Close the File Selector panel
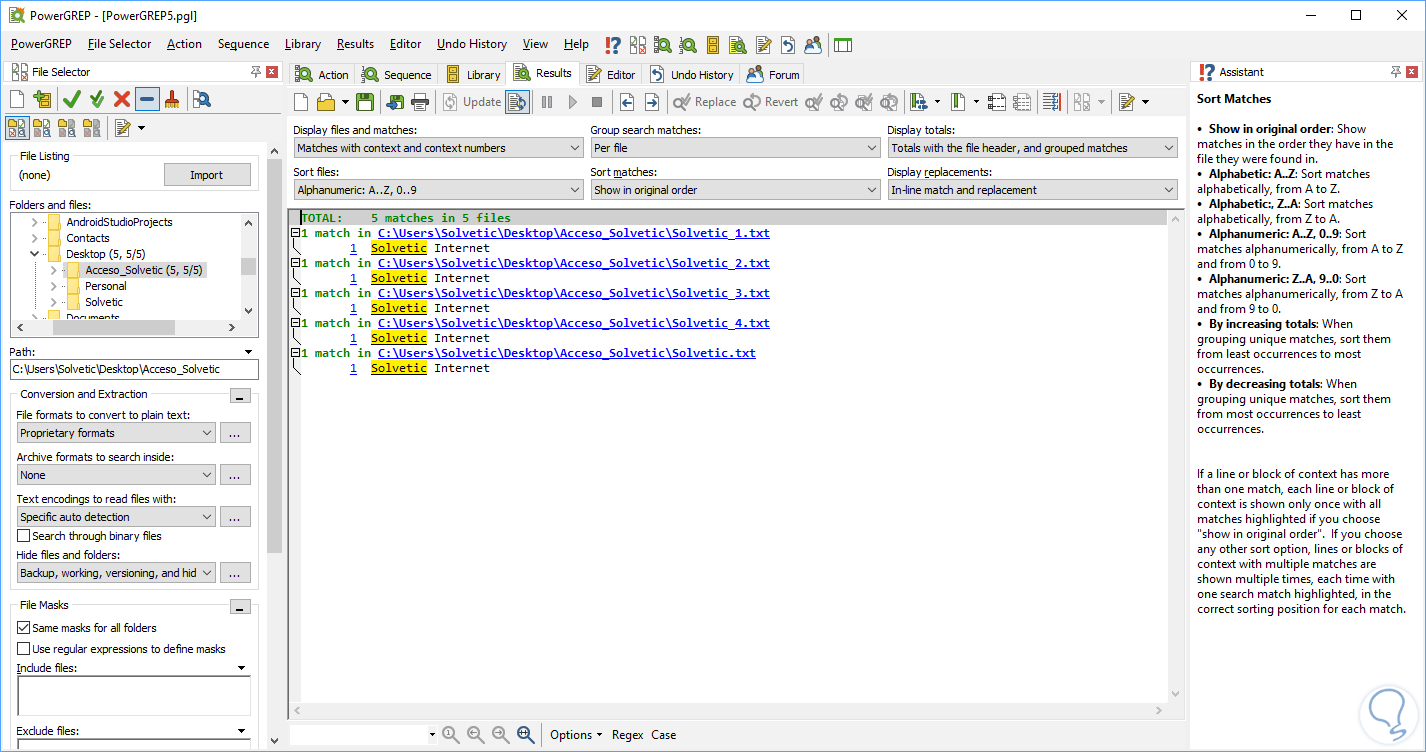 [273, 72]
